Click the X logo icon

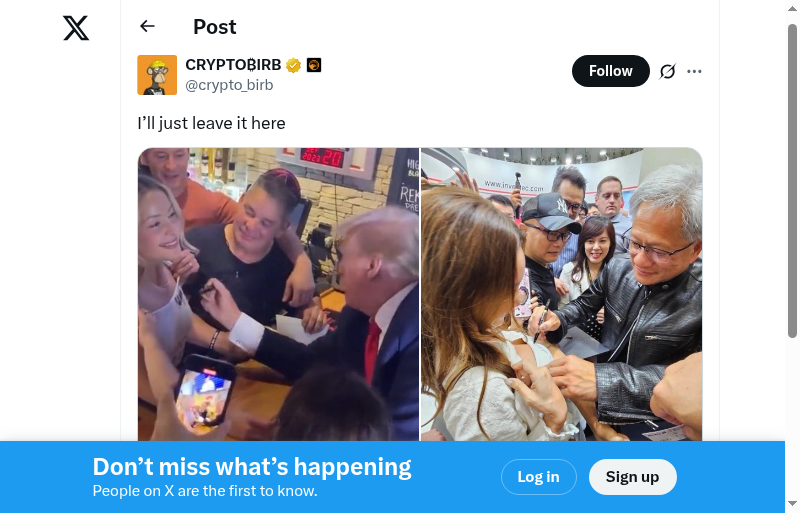coord(76,28)
